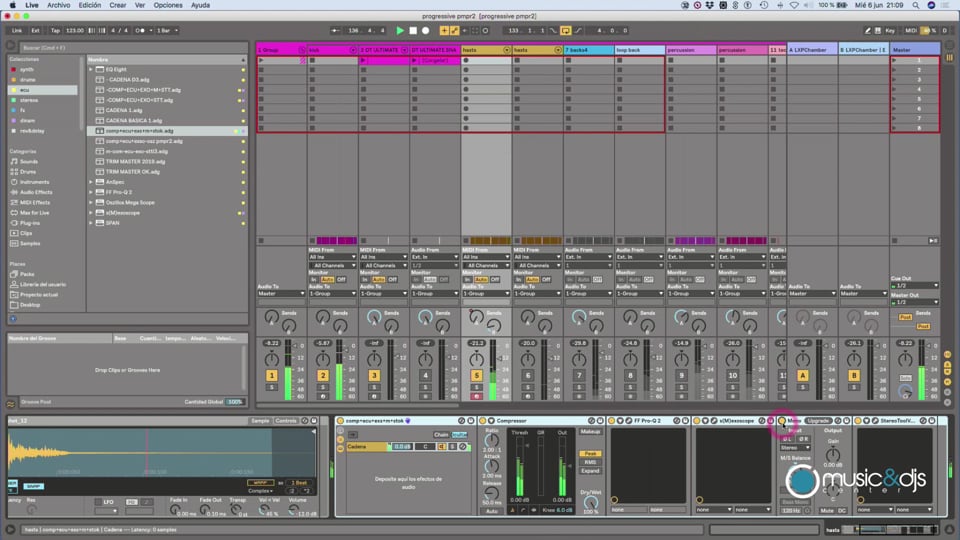Screen dimensions: 960x540
Task: Open the Audio Effects category
Action: coord(36,192)
